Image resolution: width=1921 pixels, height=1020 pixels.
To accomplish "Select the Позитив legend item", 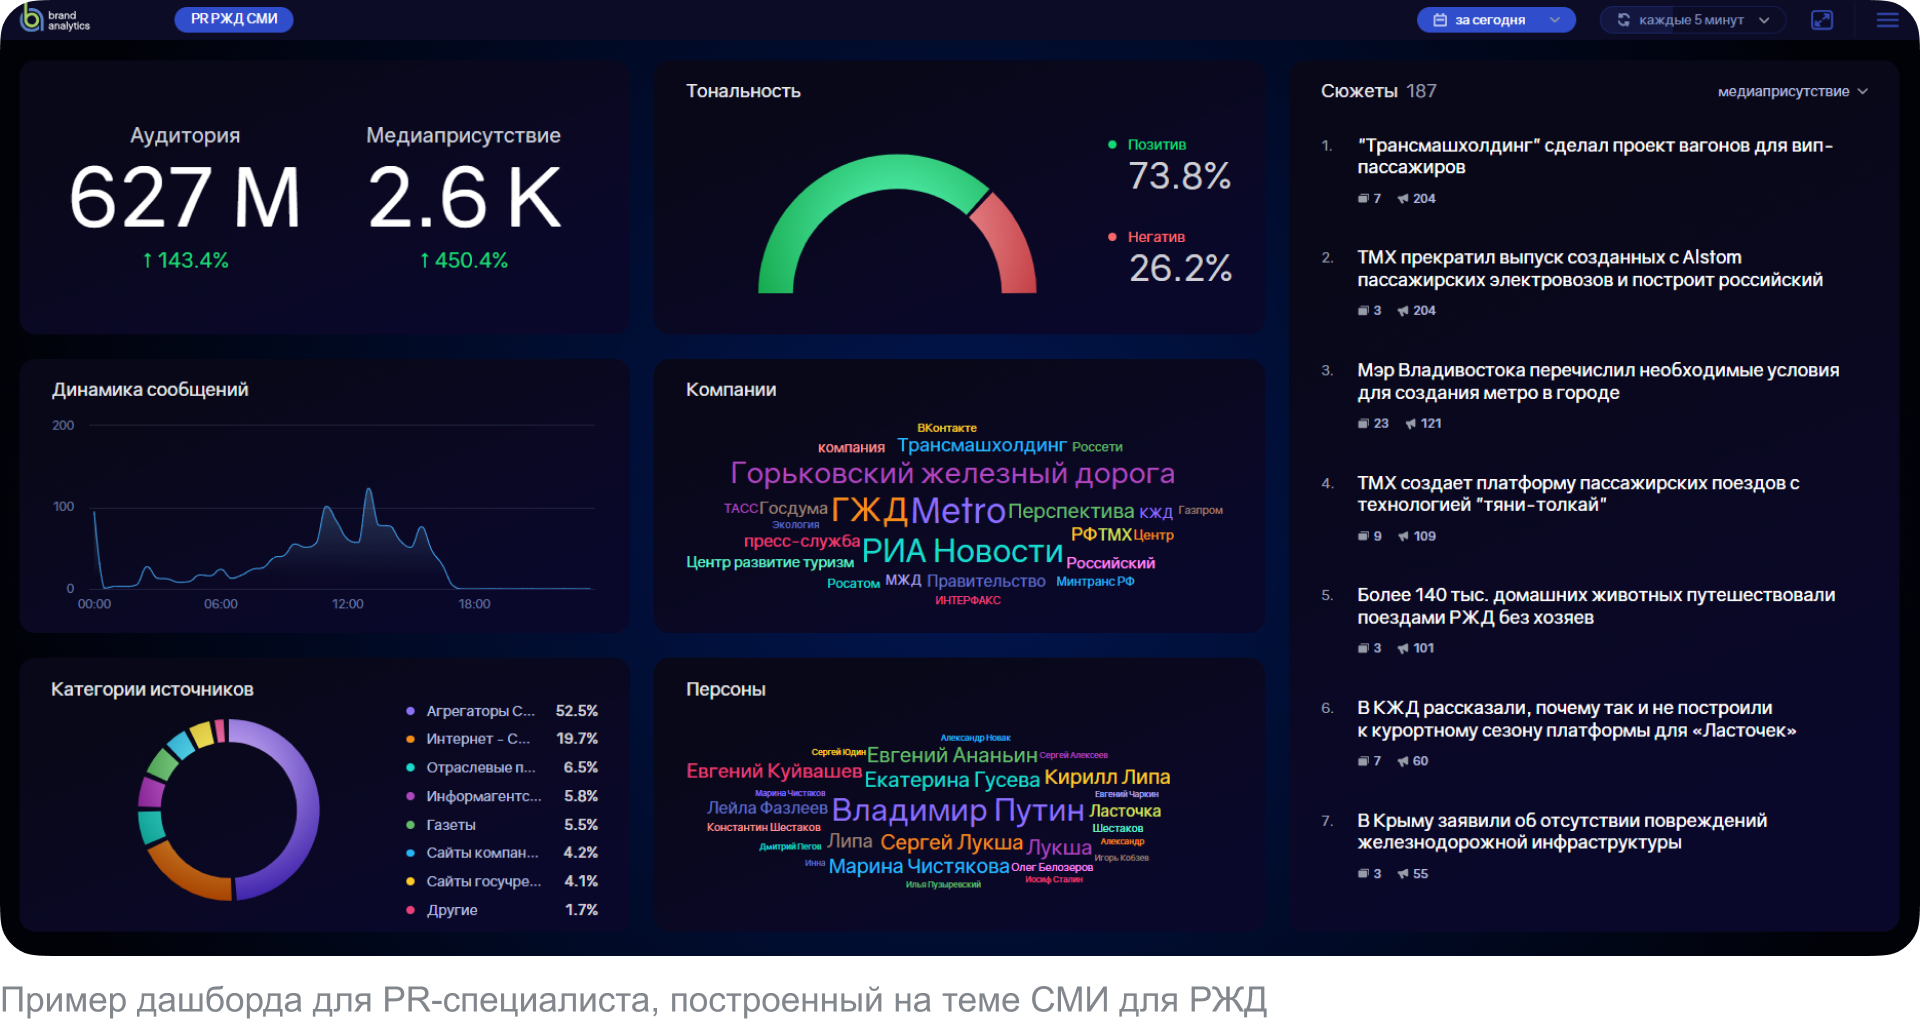I will click(1147, 145).
